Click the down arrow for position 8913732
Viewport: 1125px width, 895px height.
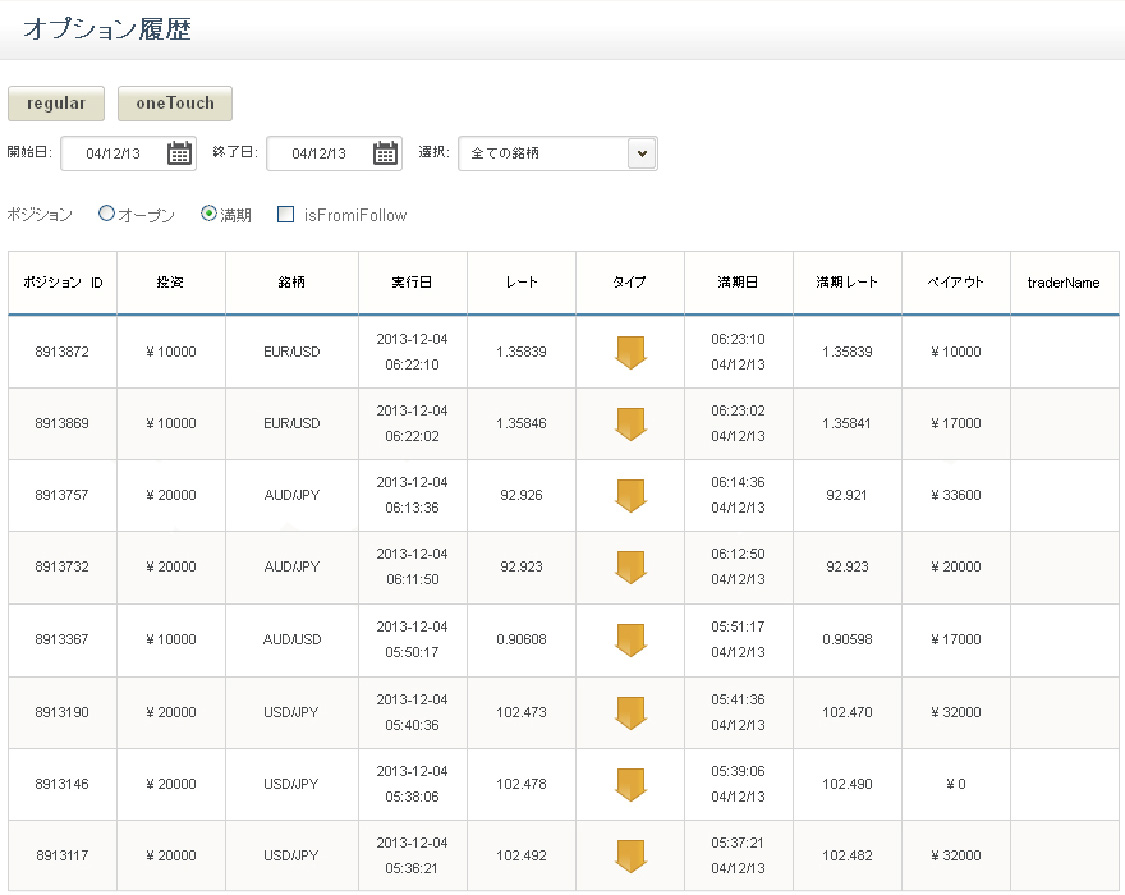click(x=631, y=567)
